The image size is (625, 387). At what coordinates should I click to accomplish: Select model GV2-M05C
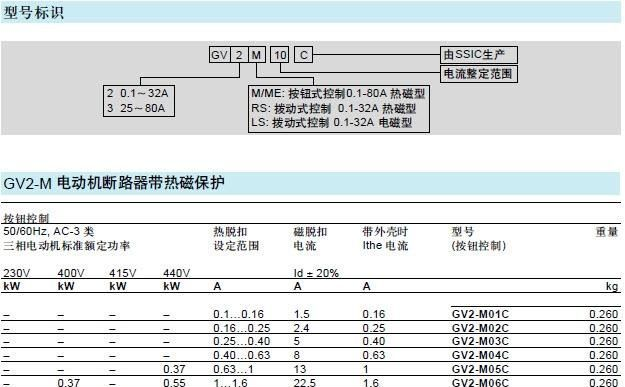point(480,369)
